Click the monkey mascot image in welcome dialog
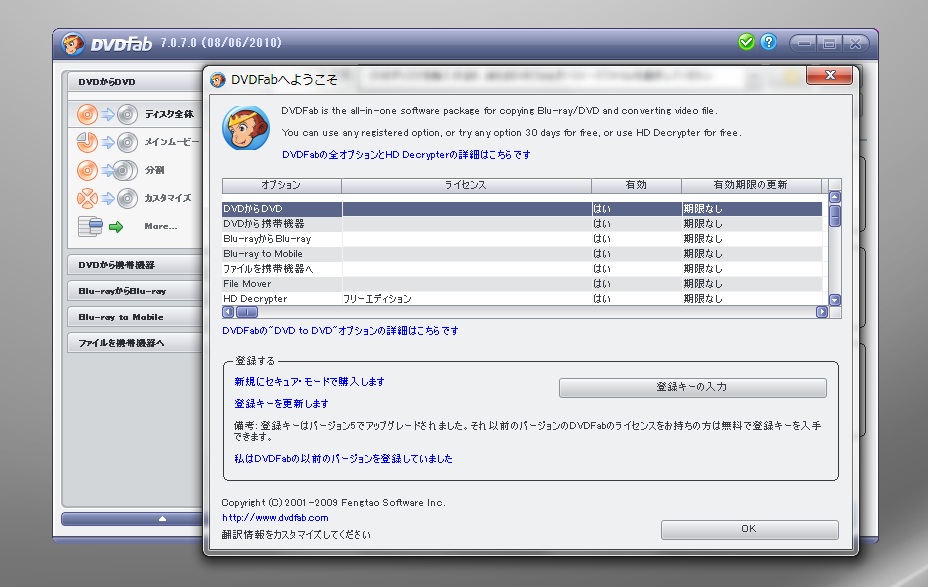 pos(246,128)
